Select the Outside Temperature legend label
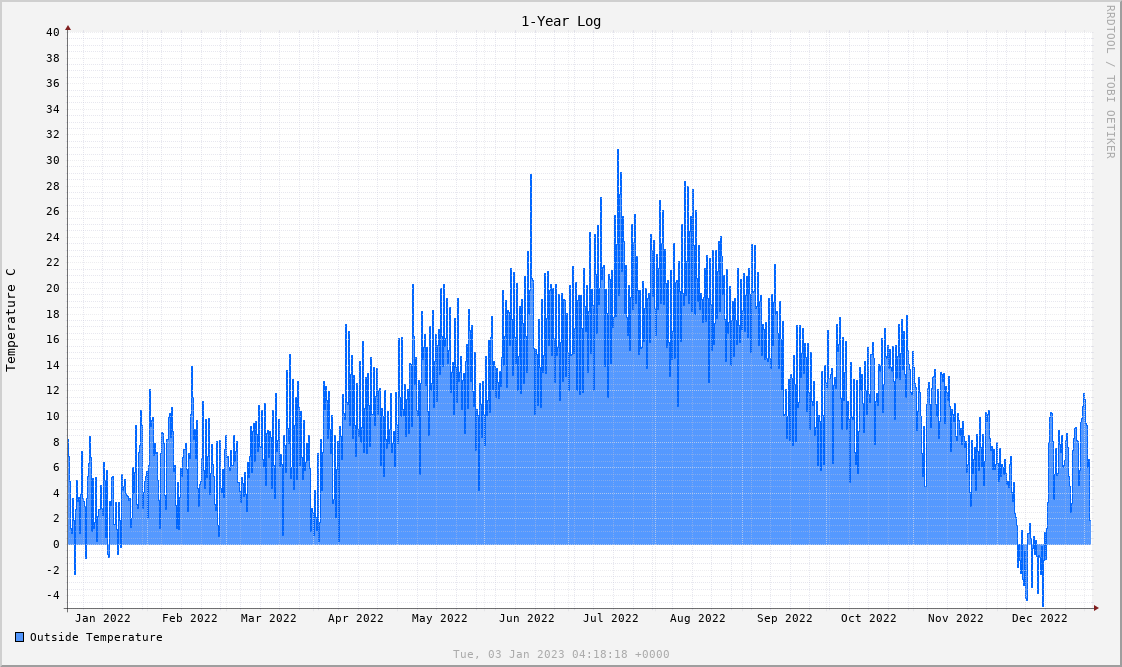 point(95,637)
